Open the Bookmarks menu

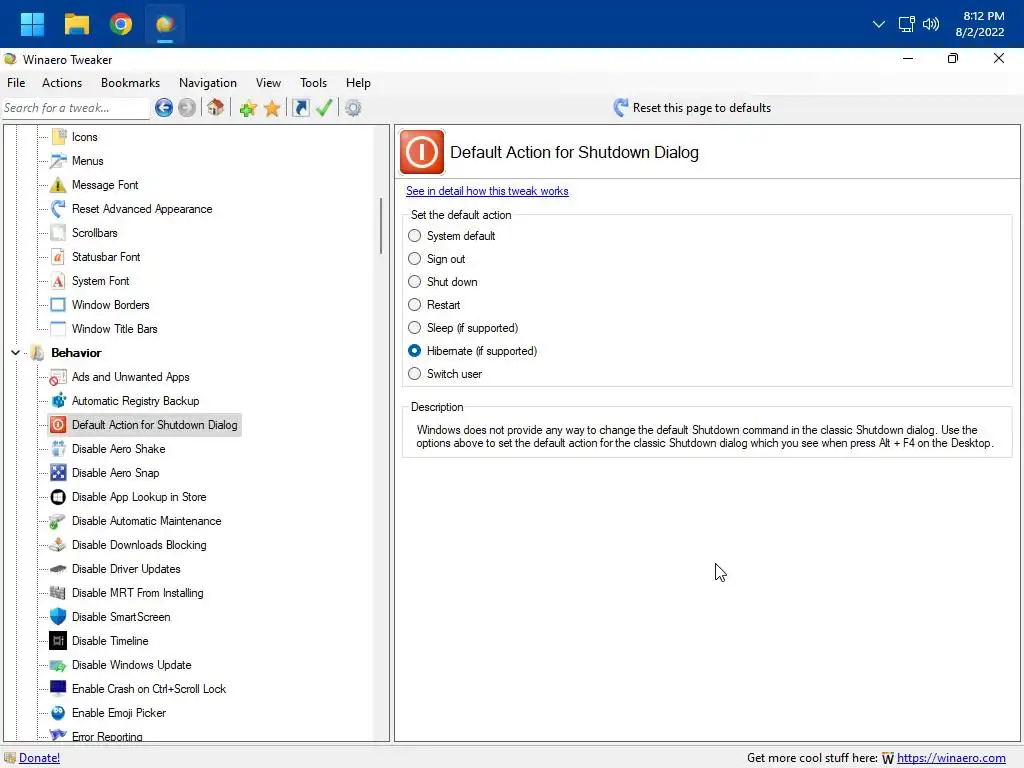pyautogui.click(x=131, y=83)
